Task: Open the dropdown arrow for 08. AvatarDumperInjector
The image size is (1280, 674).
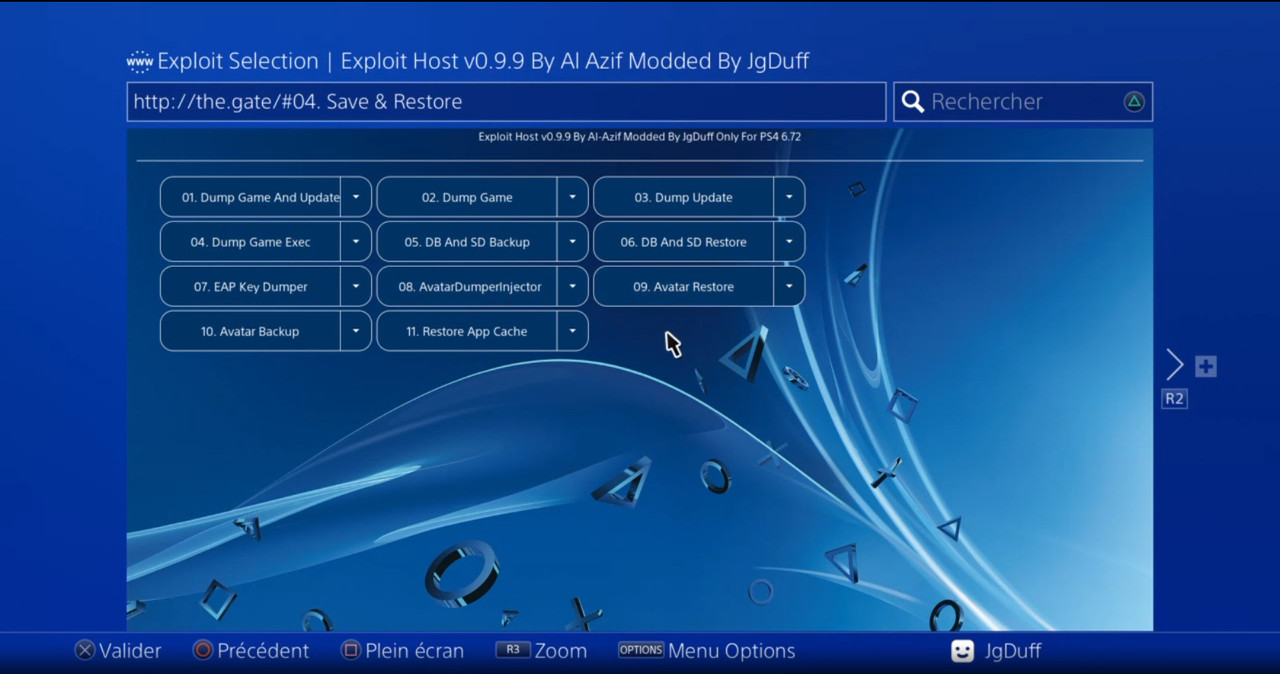Action: coord(572,286)
